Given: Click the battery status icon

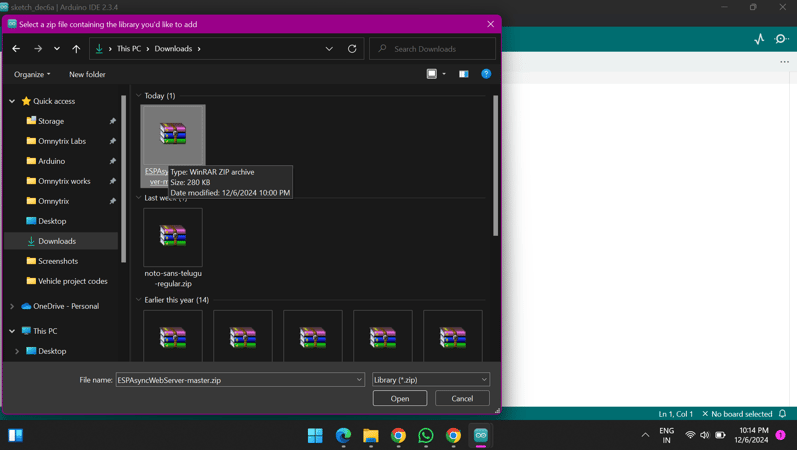Looking at the screenshot, I should coord(720,435).
